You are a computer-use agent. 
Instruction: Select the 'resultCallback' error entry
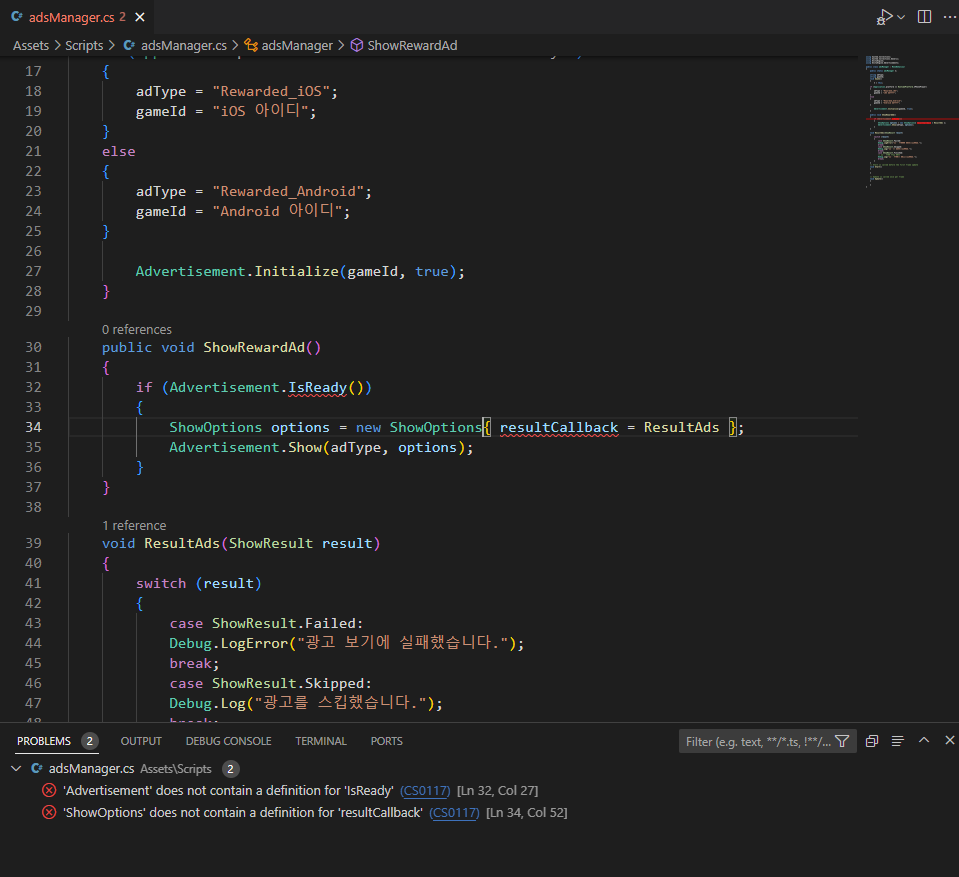[480, 813]
